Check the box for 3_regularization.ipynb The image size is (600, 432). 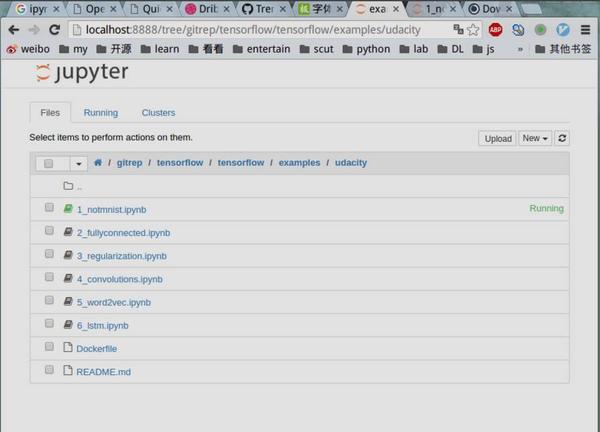(x=49, y=254)
